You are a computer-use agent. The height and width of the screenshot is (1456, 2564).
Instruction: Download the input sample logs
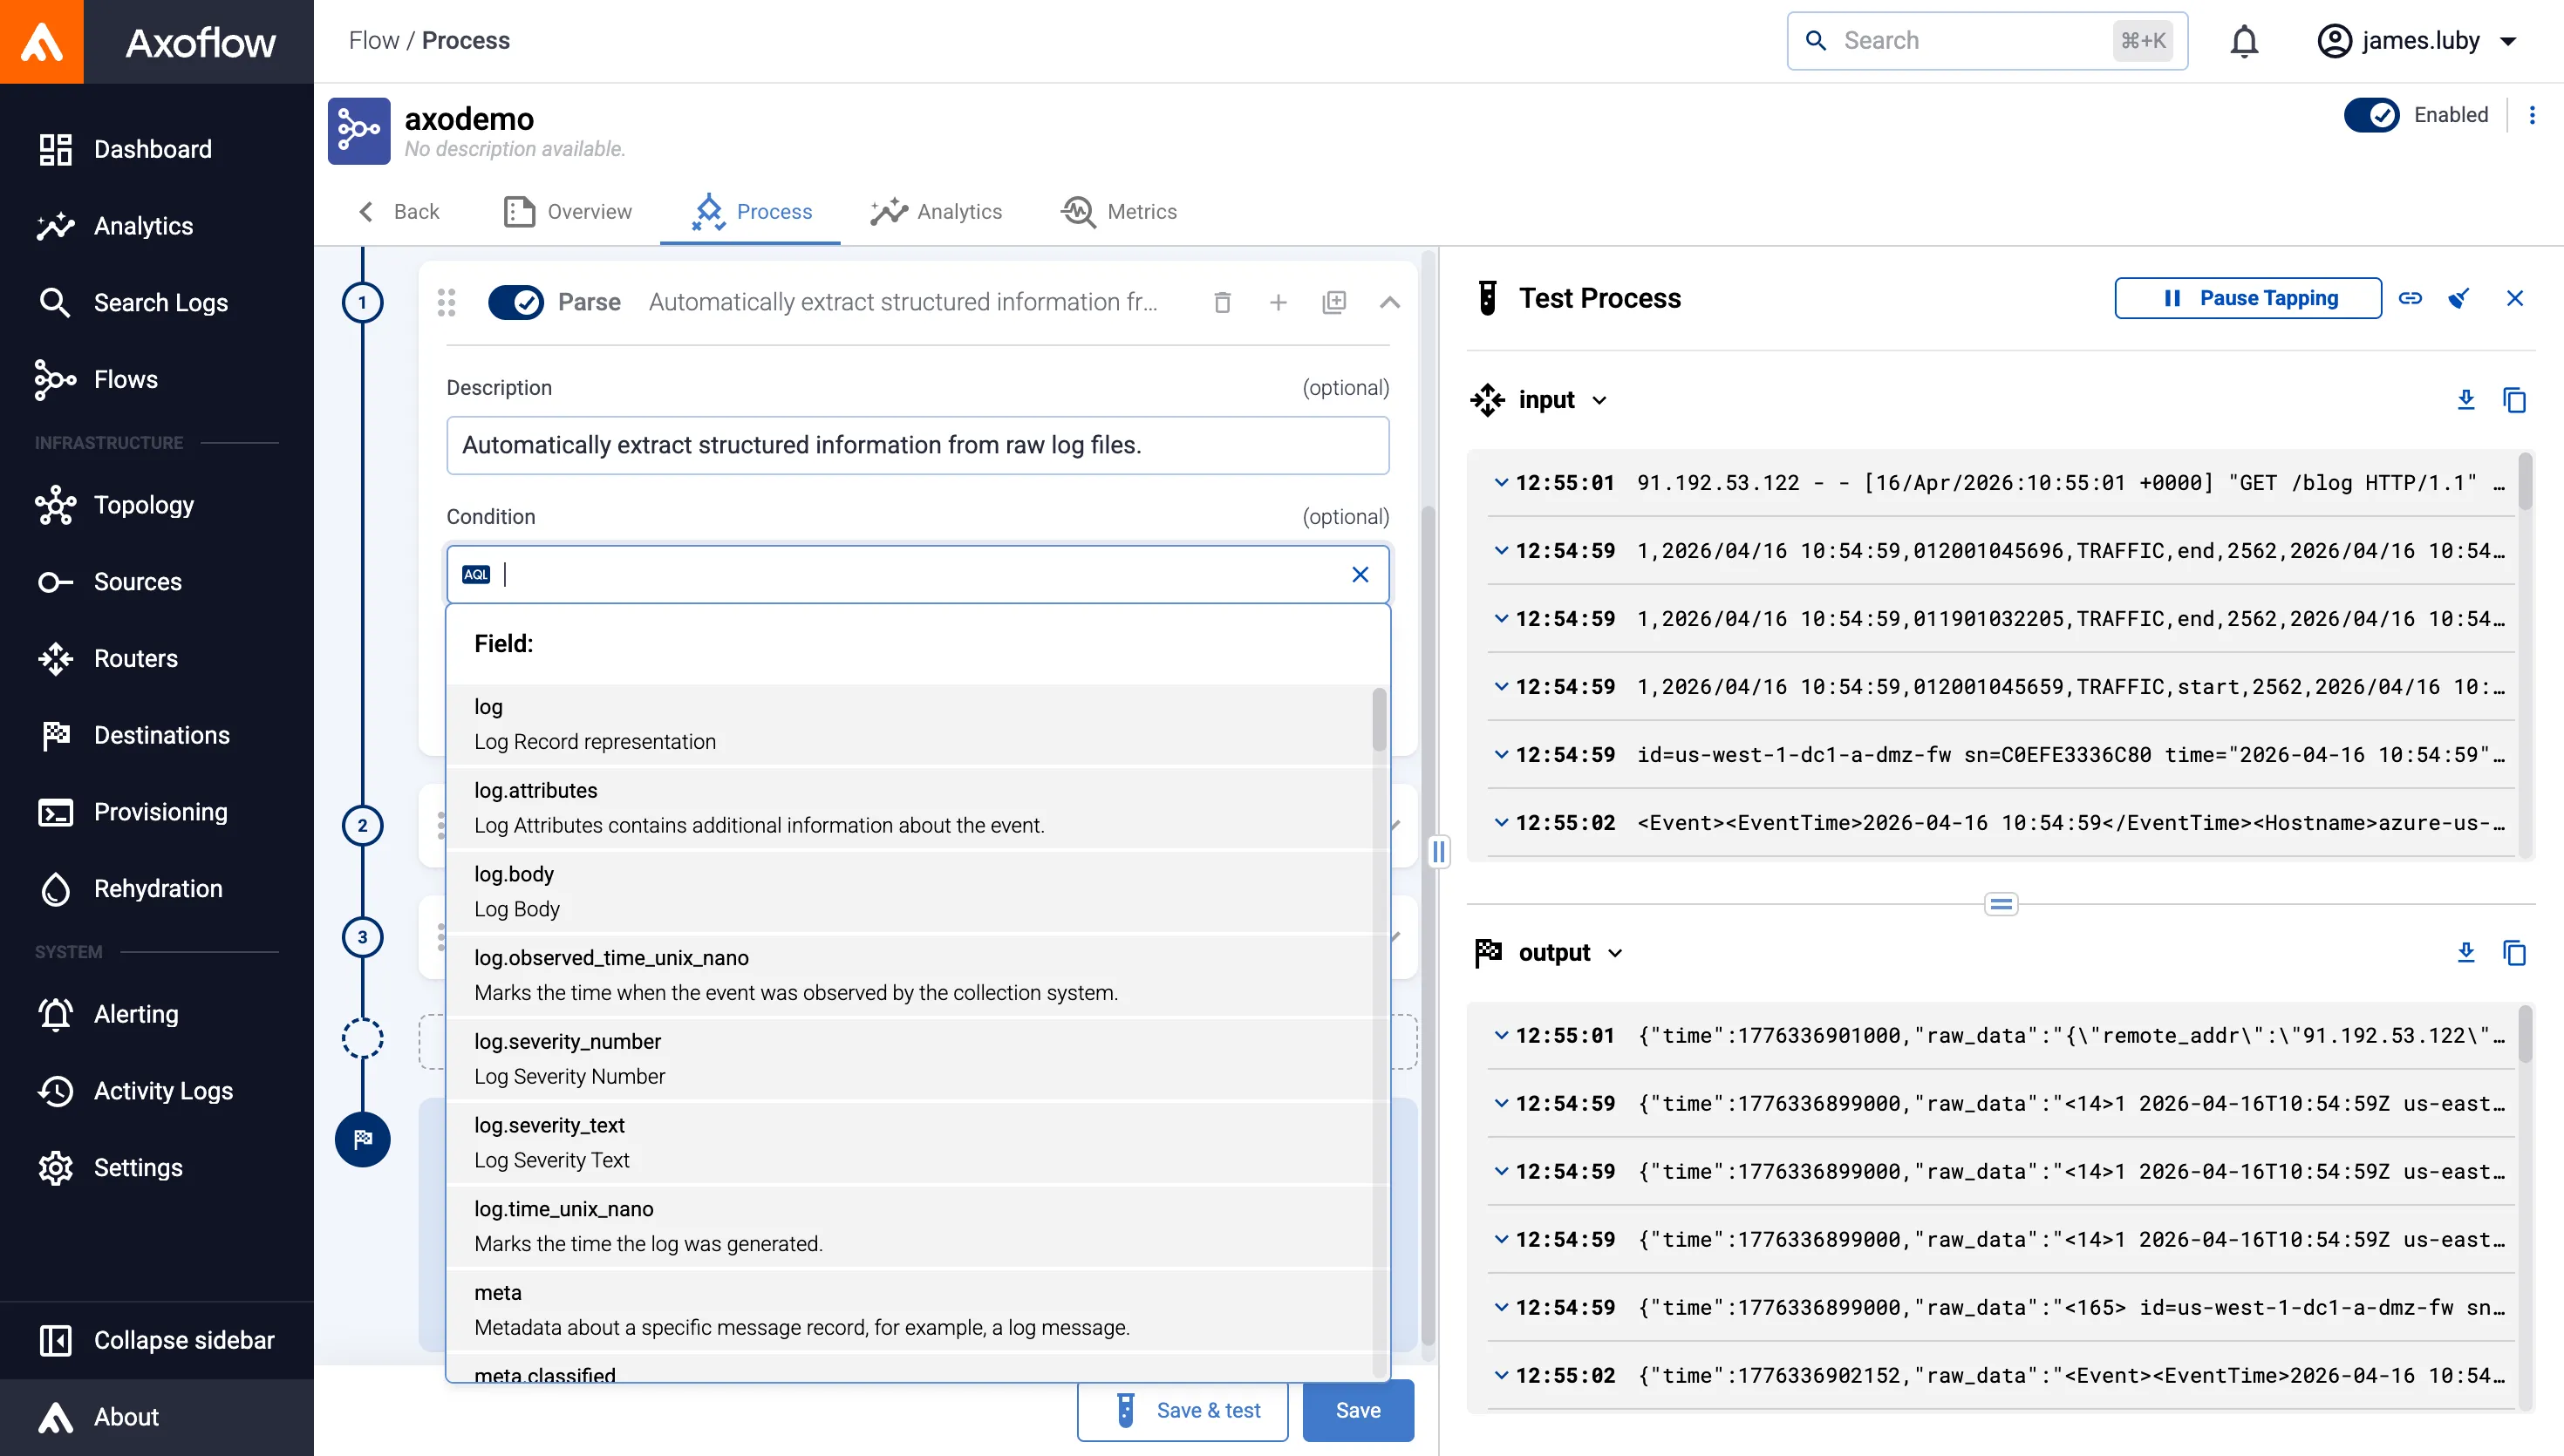pos(2465,400)
